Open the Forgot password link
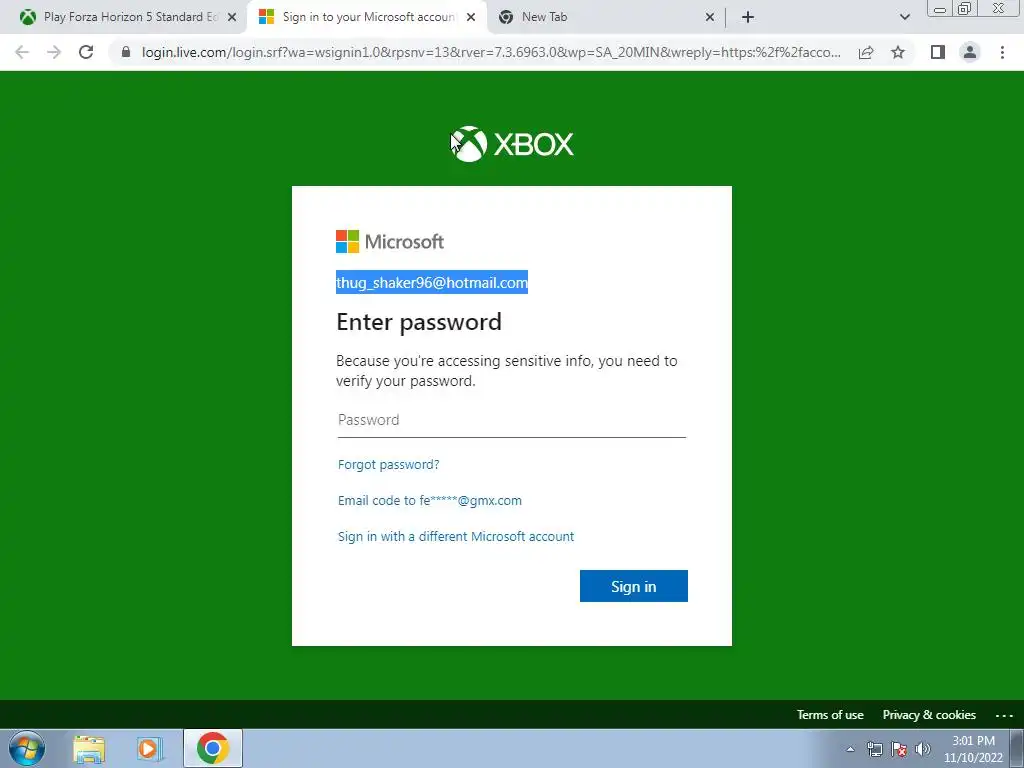The image size is (1024, 768). (x=389, y=464)
